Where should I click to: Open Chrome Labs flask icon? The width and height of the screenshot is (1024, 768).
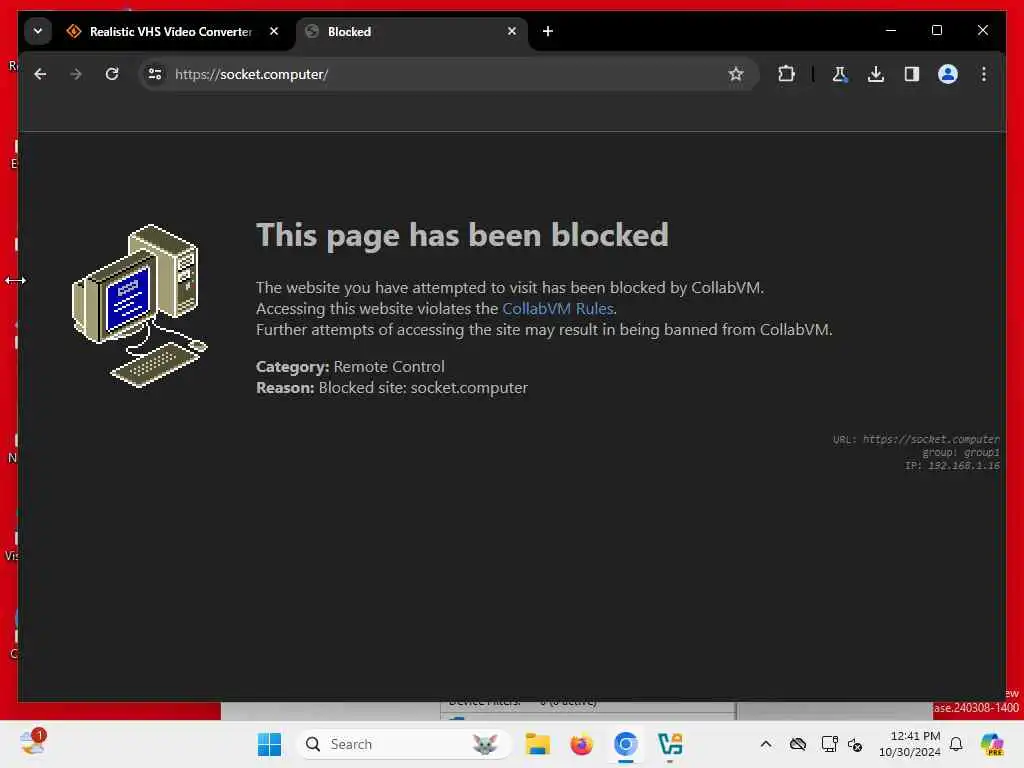click(x=840, y=74)
